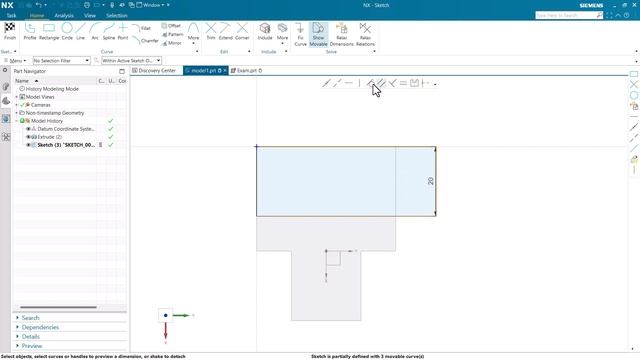This screenshot has width=640, height=360.
Task: Select the Point tool
Action: point(123,31)
